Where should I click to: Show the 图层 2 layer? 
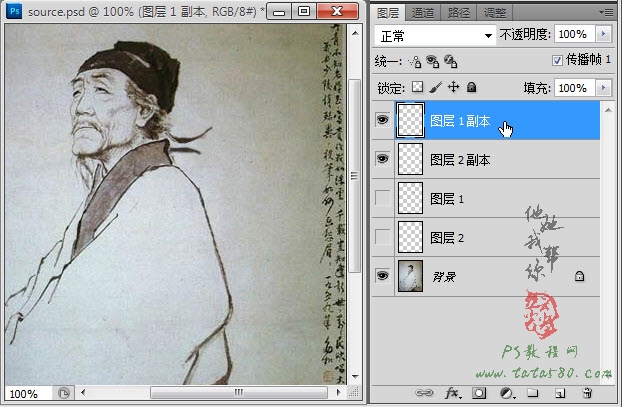coord(382,236)
